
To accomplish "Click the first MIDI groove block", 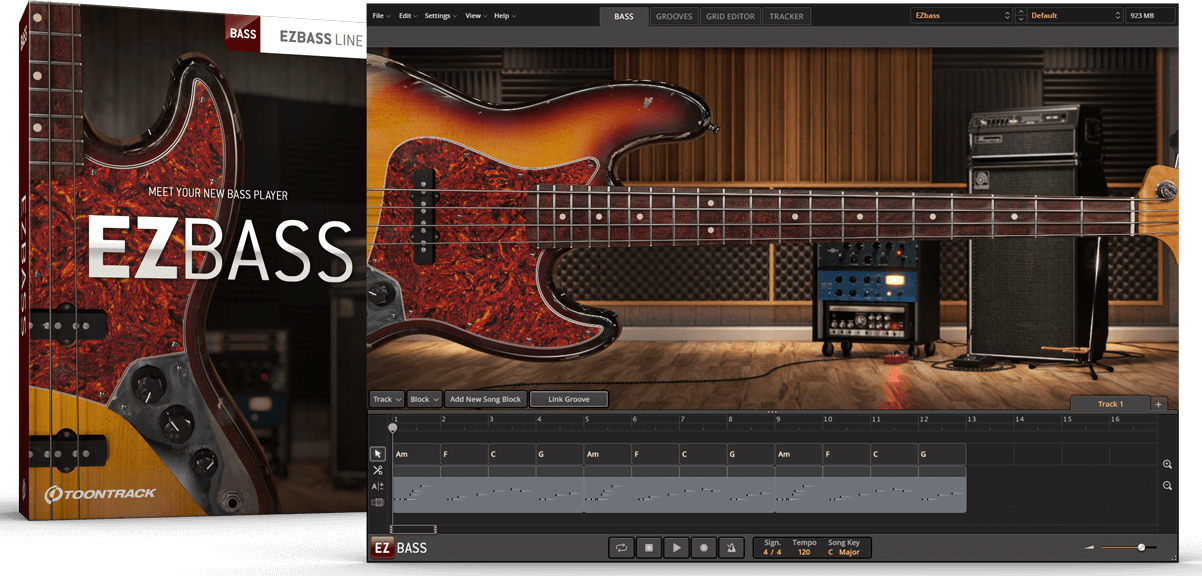I will point(488,490).
